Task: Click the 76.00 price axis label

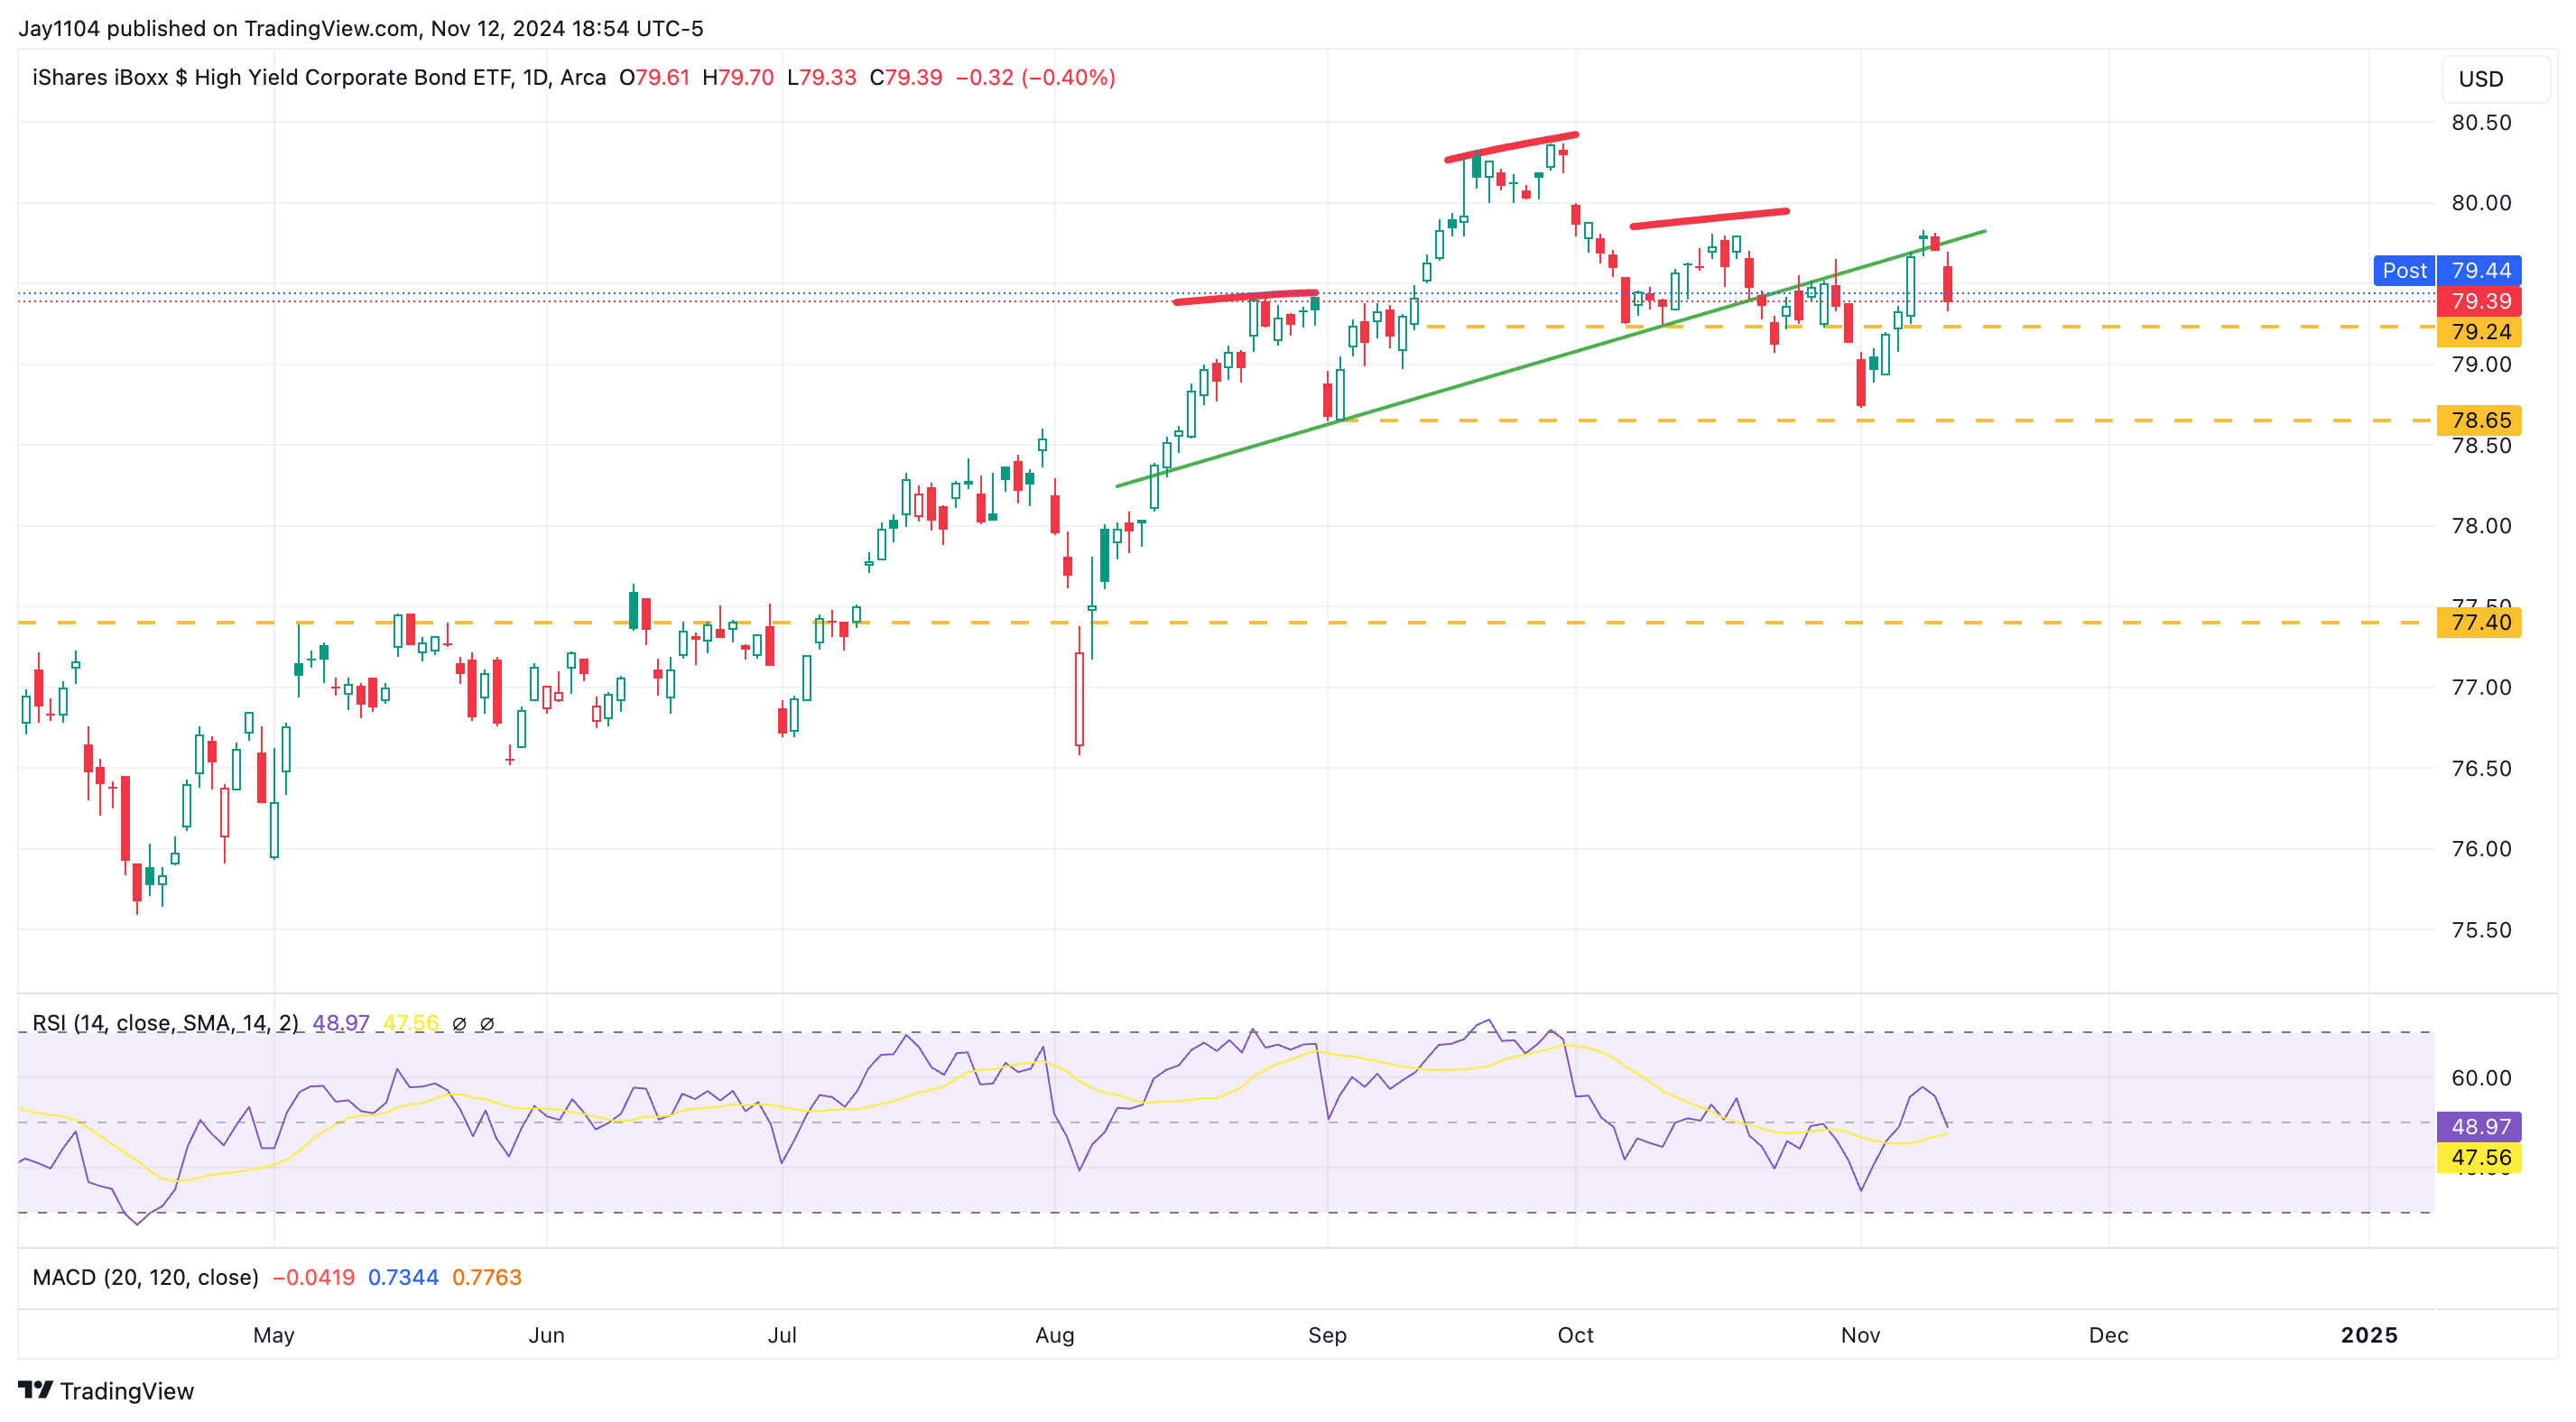Action: [2481, 849]
